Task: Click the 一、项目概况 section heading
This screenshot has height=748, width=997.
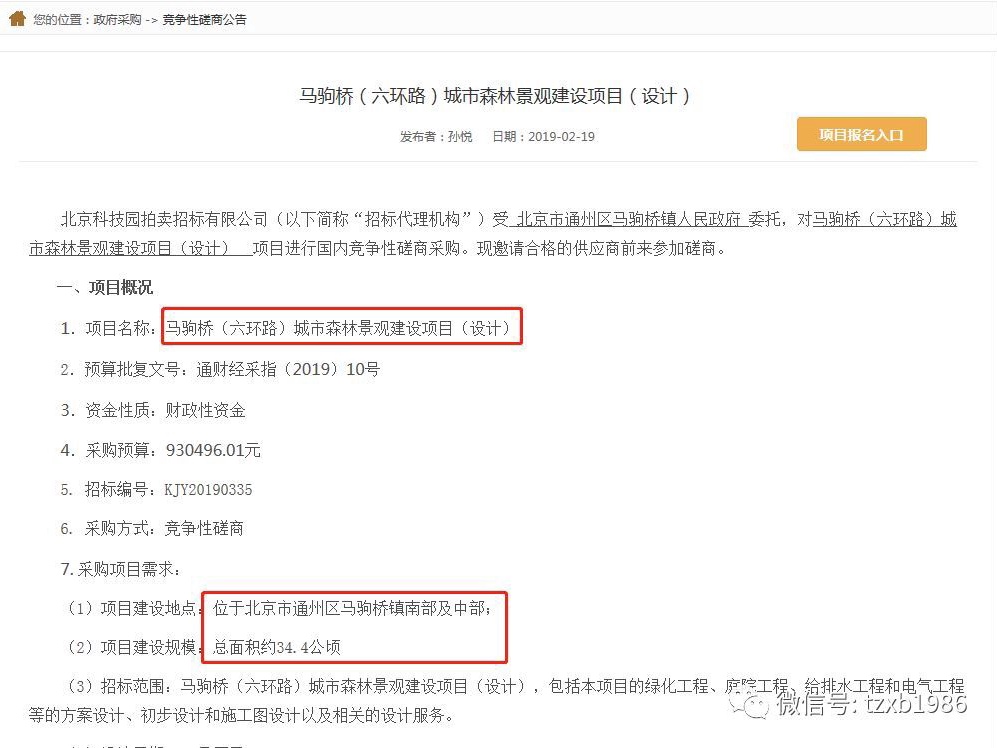Action: click(104, 288)
